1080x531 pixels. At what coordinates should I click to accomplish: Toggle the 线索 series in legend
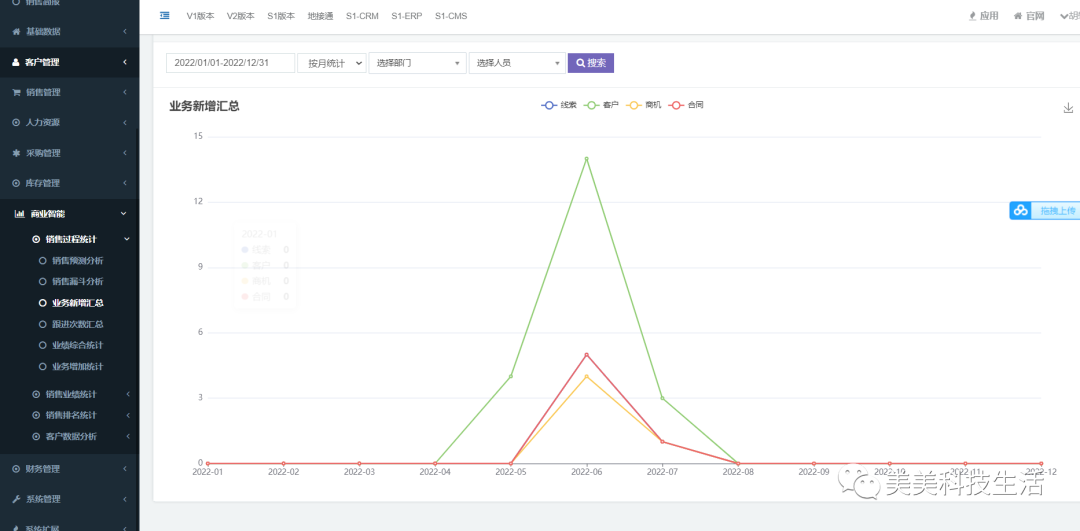pos(559,105)
